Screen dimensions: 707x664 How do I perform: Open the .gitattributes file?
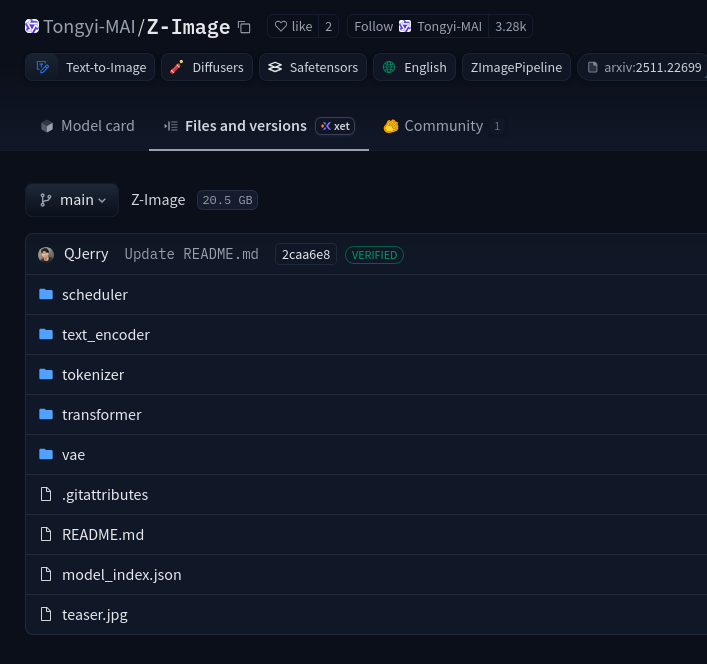pyautogui.click(x=105, y=495)
